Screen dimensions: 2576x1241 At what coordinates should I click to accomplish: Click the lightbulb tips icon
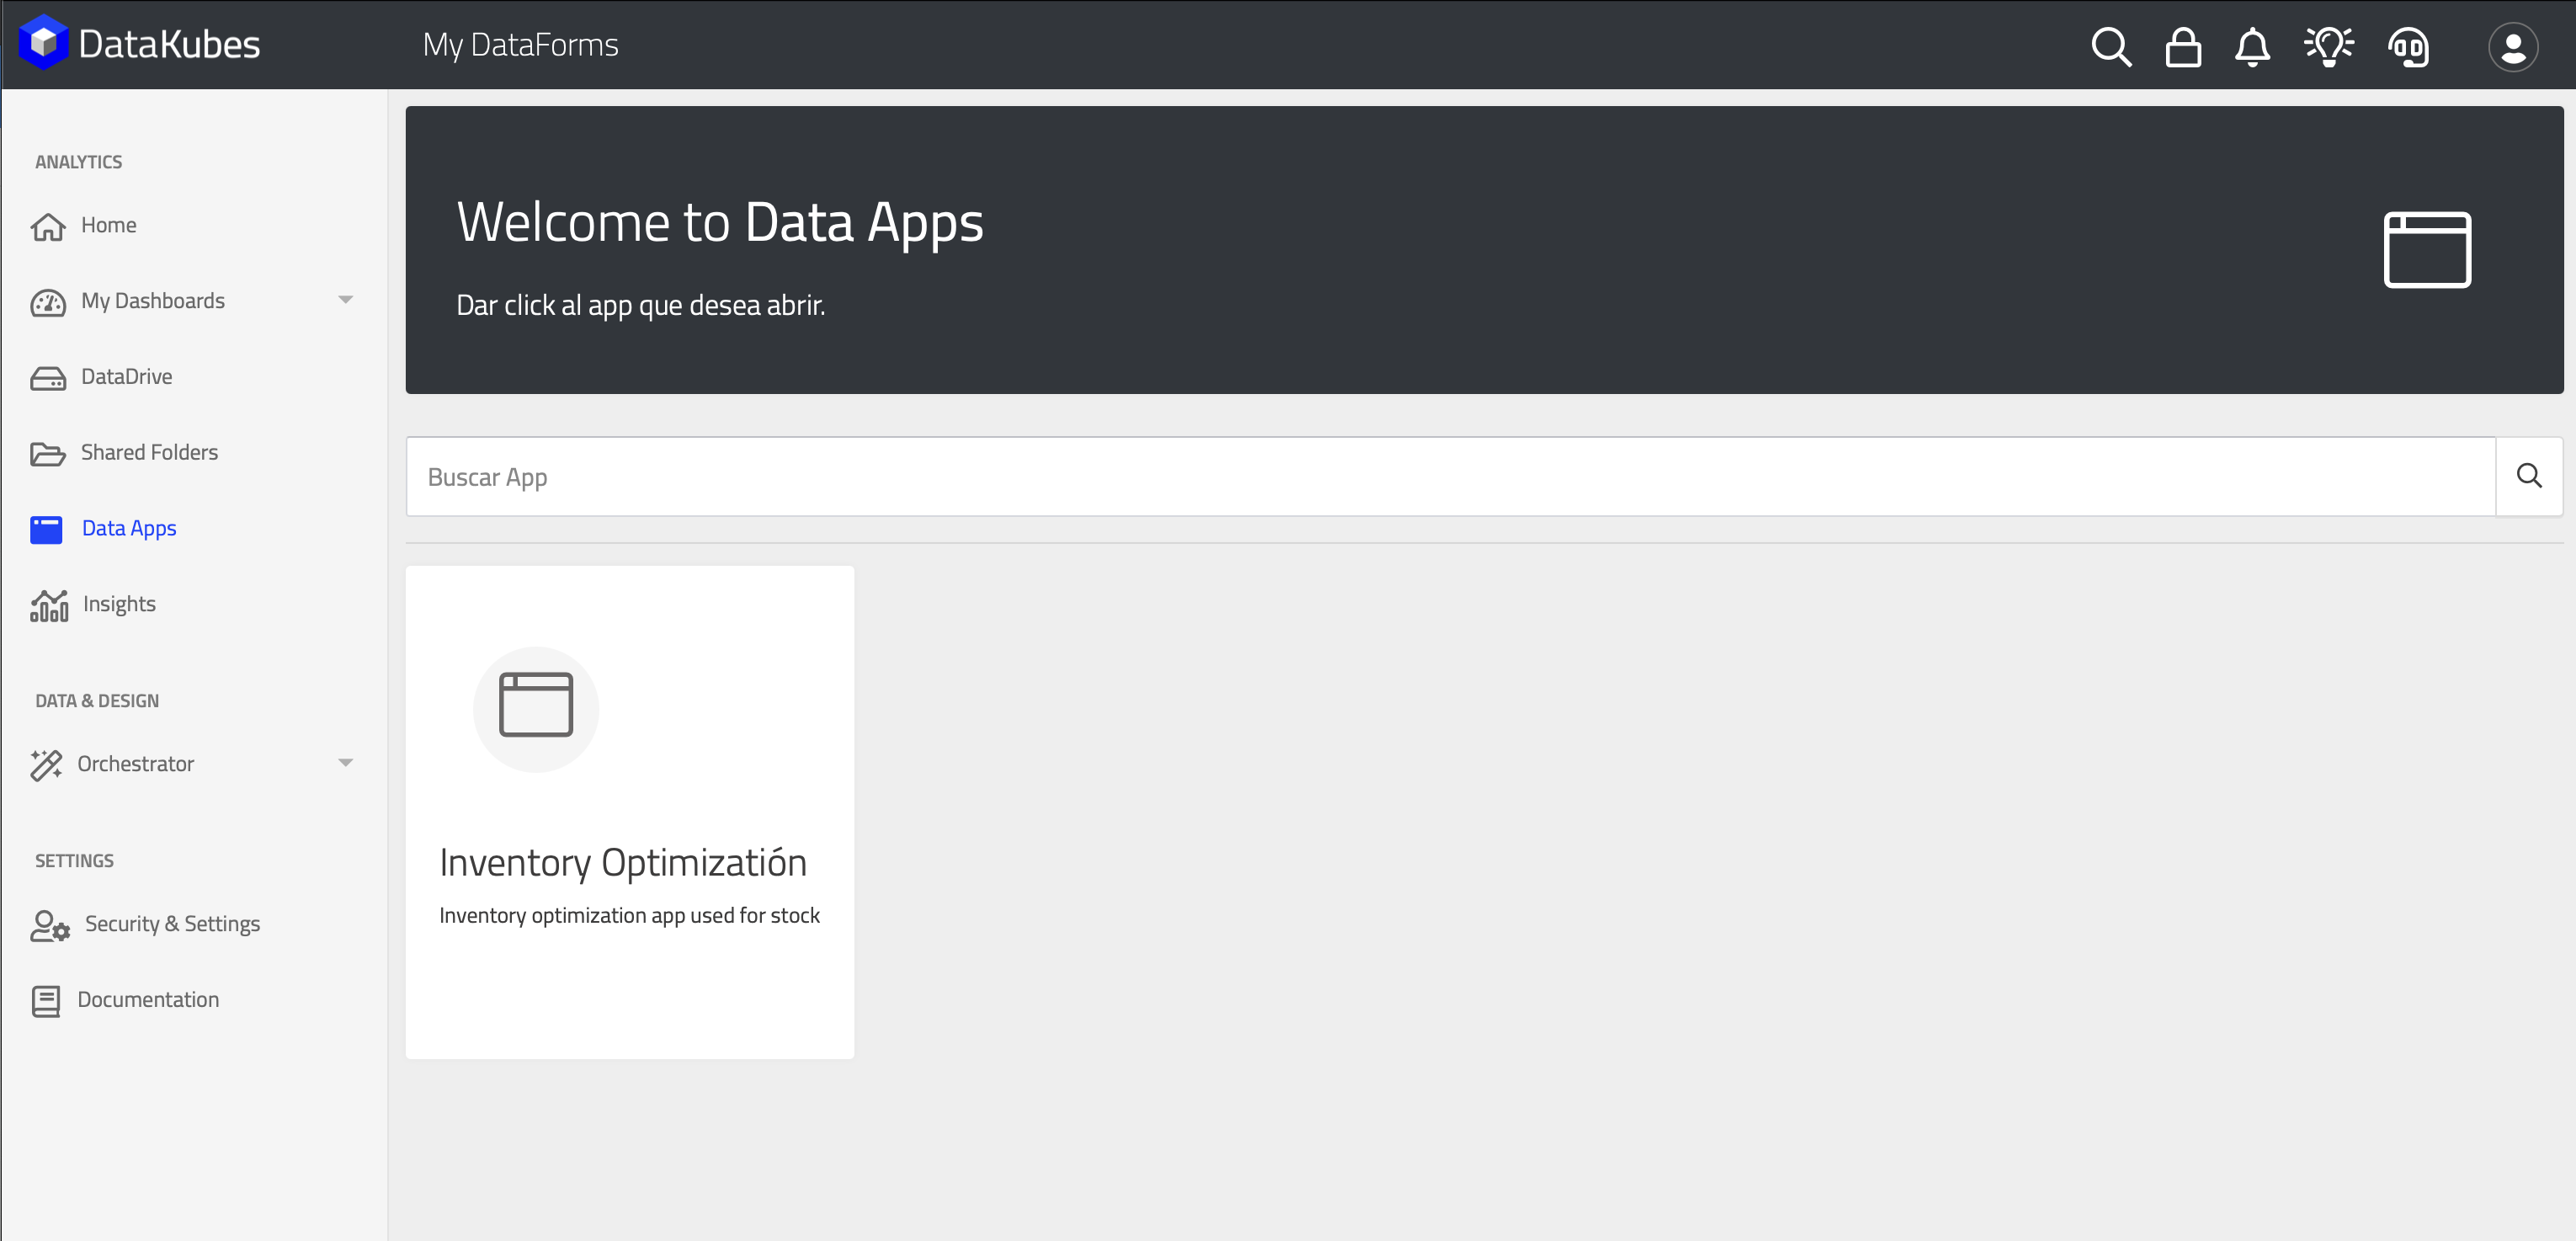point(2328,46)
